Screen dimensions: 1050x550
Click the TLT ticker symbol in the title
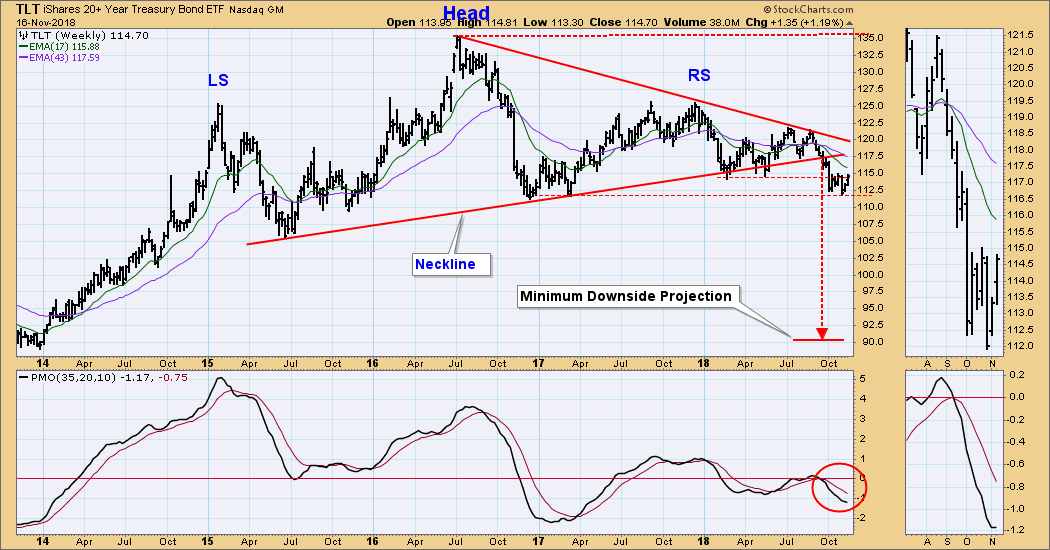28,9
